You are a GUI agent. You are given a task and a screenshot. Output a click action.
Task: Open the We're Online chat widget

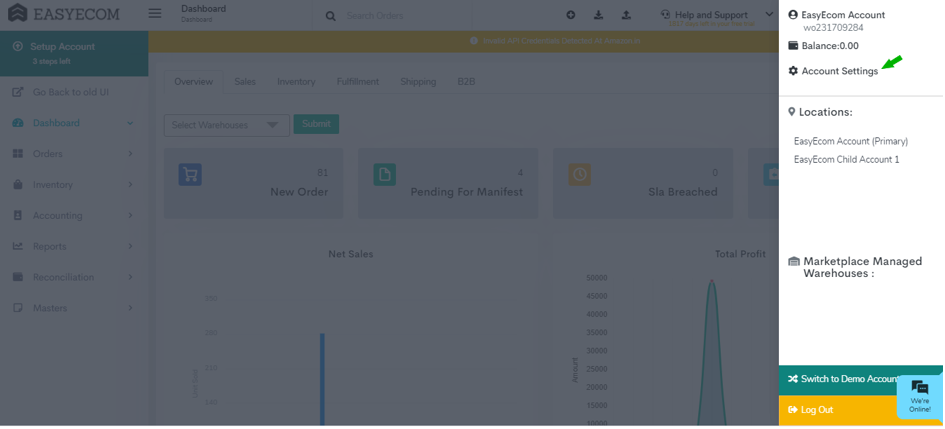pos(920,396)
